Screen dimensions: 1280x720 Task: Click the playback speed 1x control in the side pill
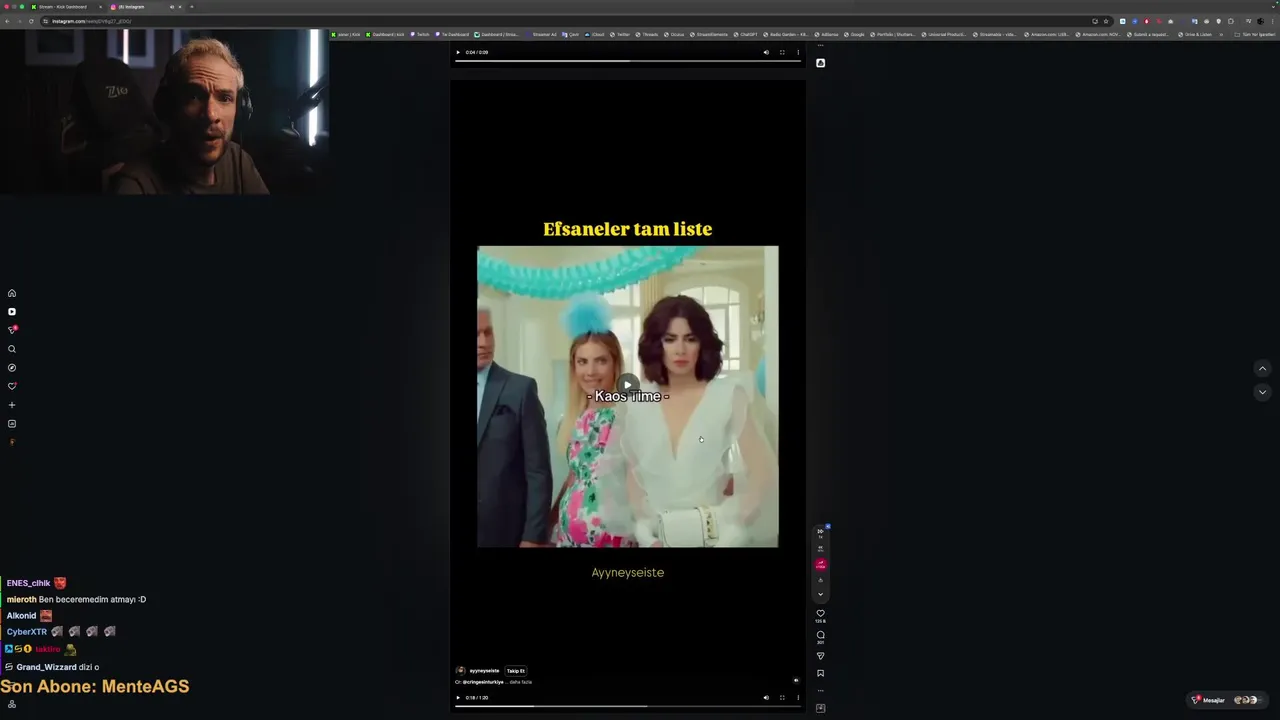point(820,533)
